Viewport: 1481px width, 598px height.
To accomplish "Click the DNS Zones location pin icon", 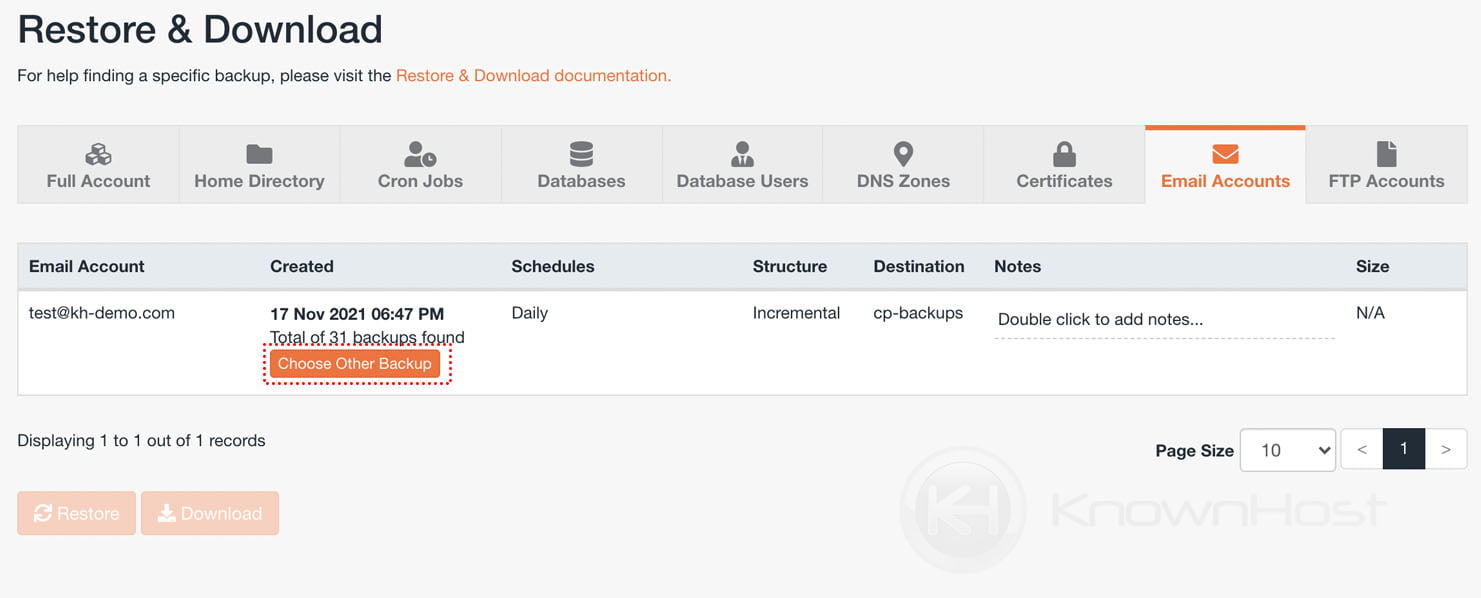I will 902,152.
